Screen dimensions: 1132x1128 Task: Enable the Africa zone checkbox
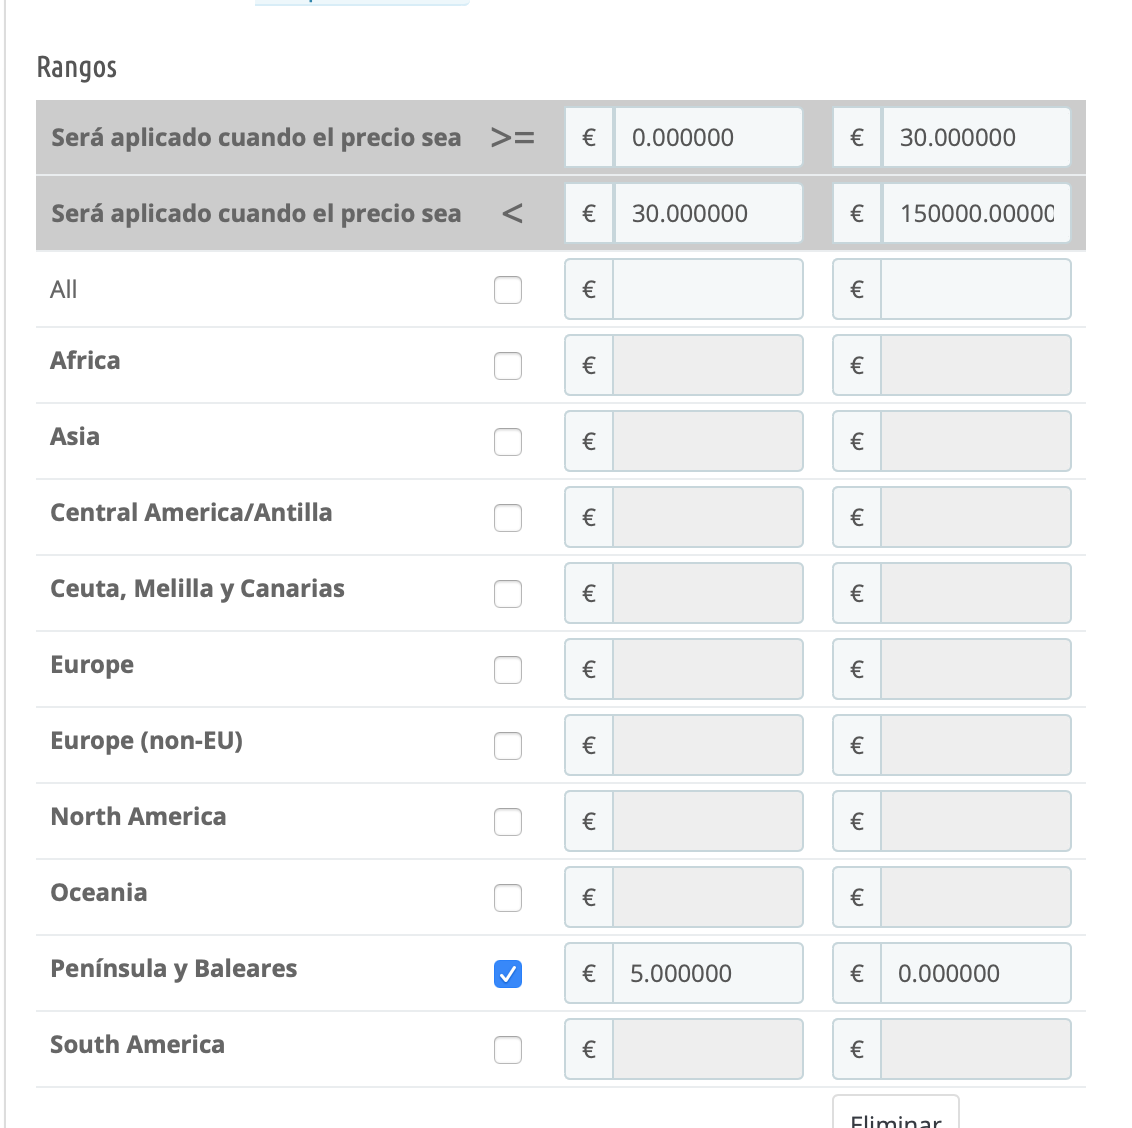pyautogui.click(x=508, y=366)
